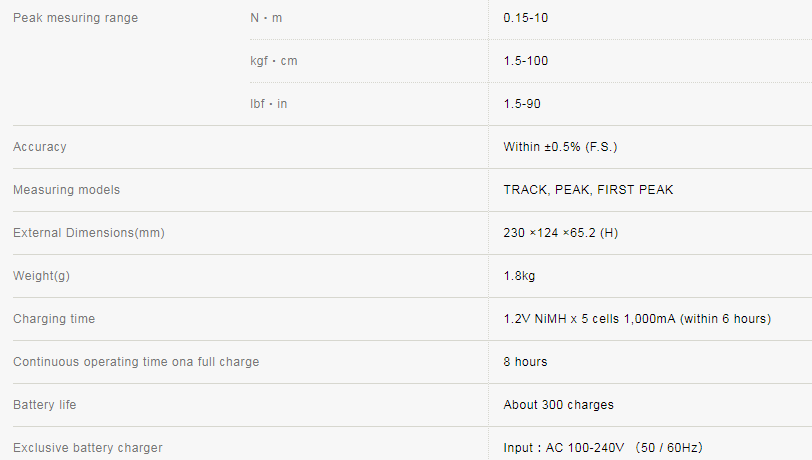Click the Accuracy row label
Screen dimensions: 812x460
[x=40, y=147]
